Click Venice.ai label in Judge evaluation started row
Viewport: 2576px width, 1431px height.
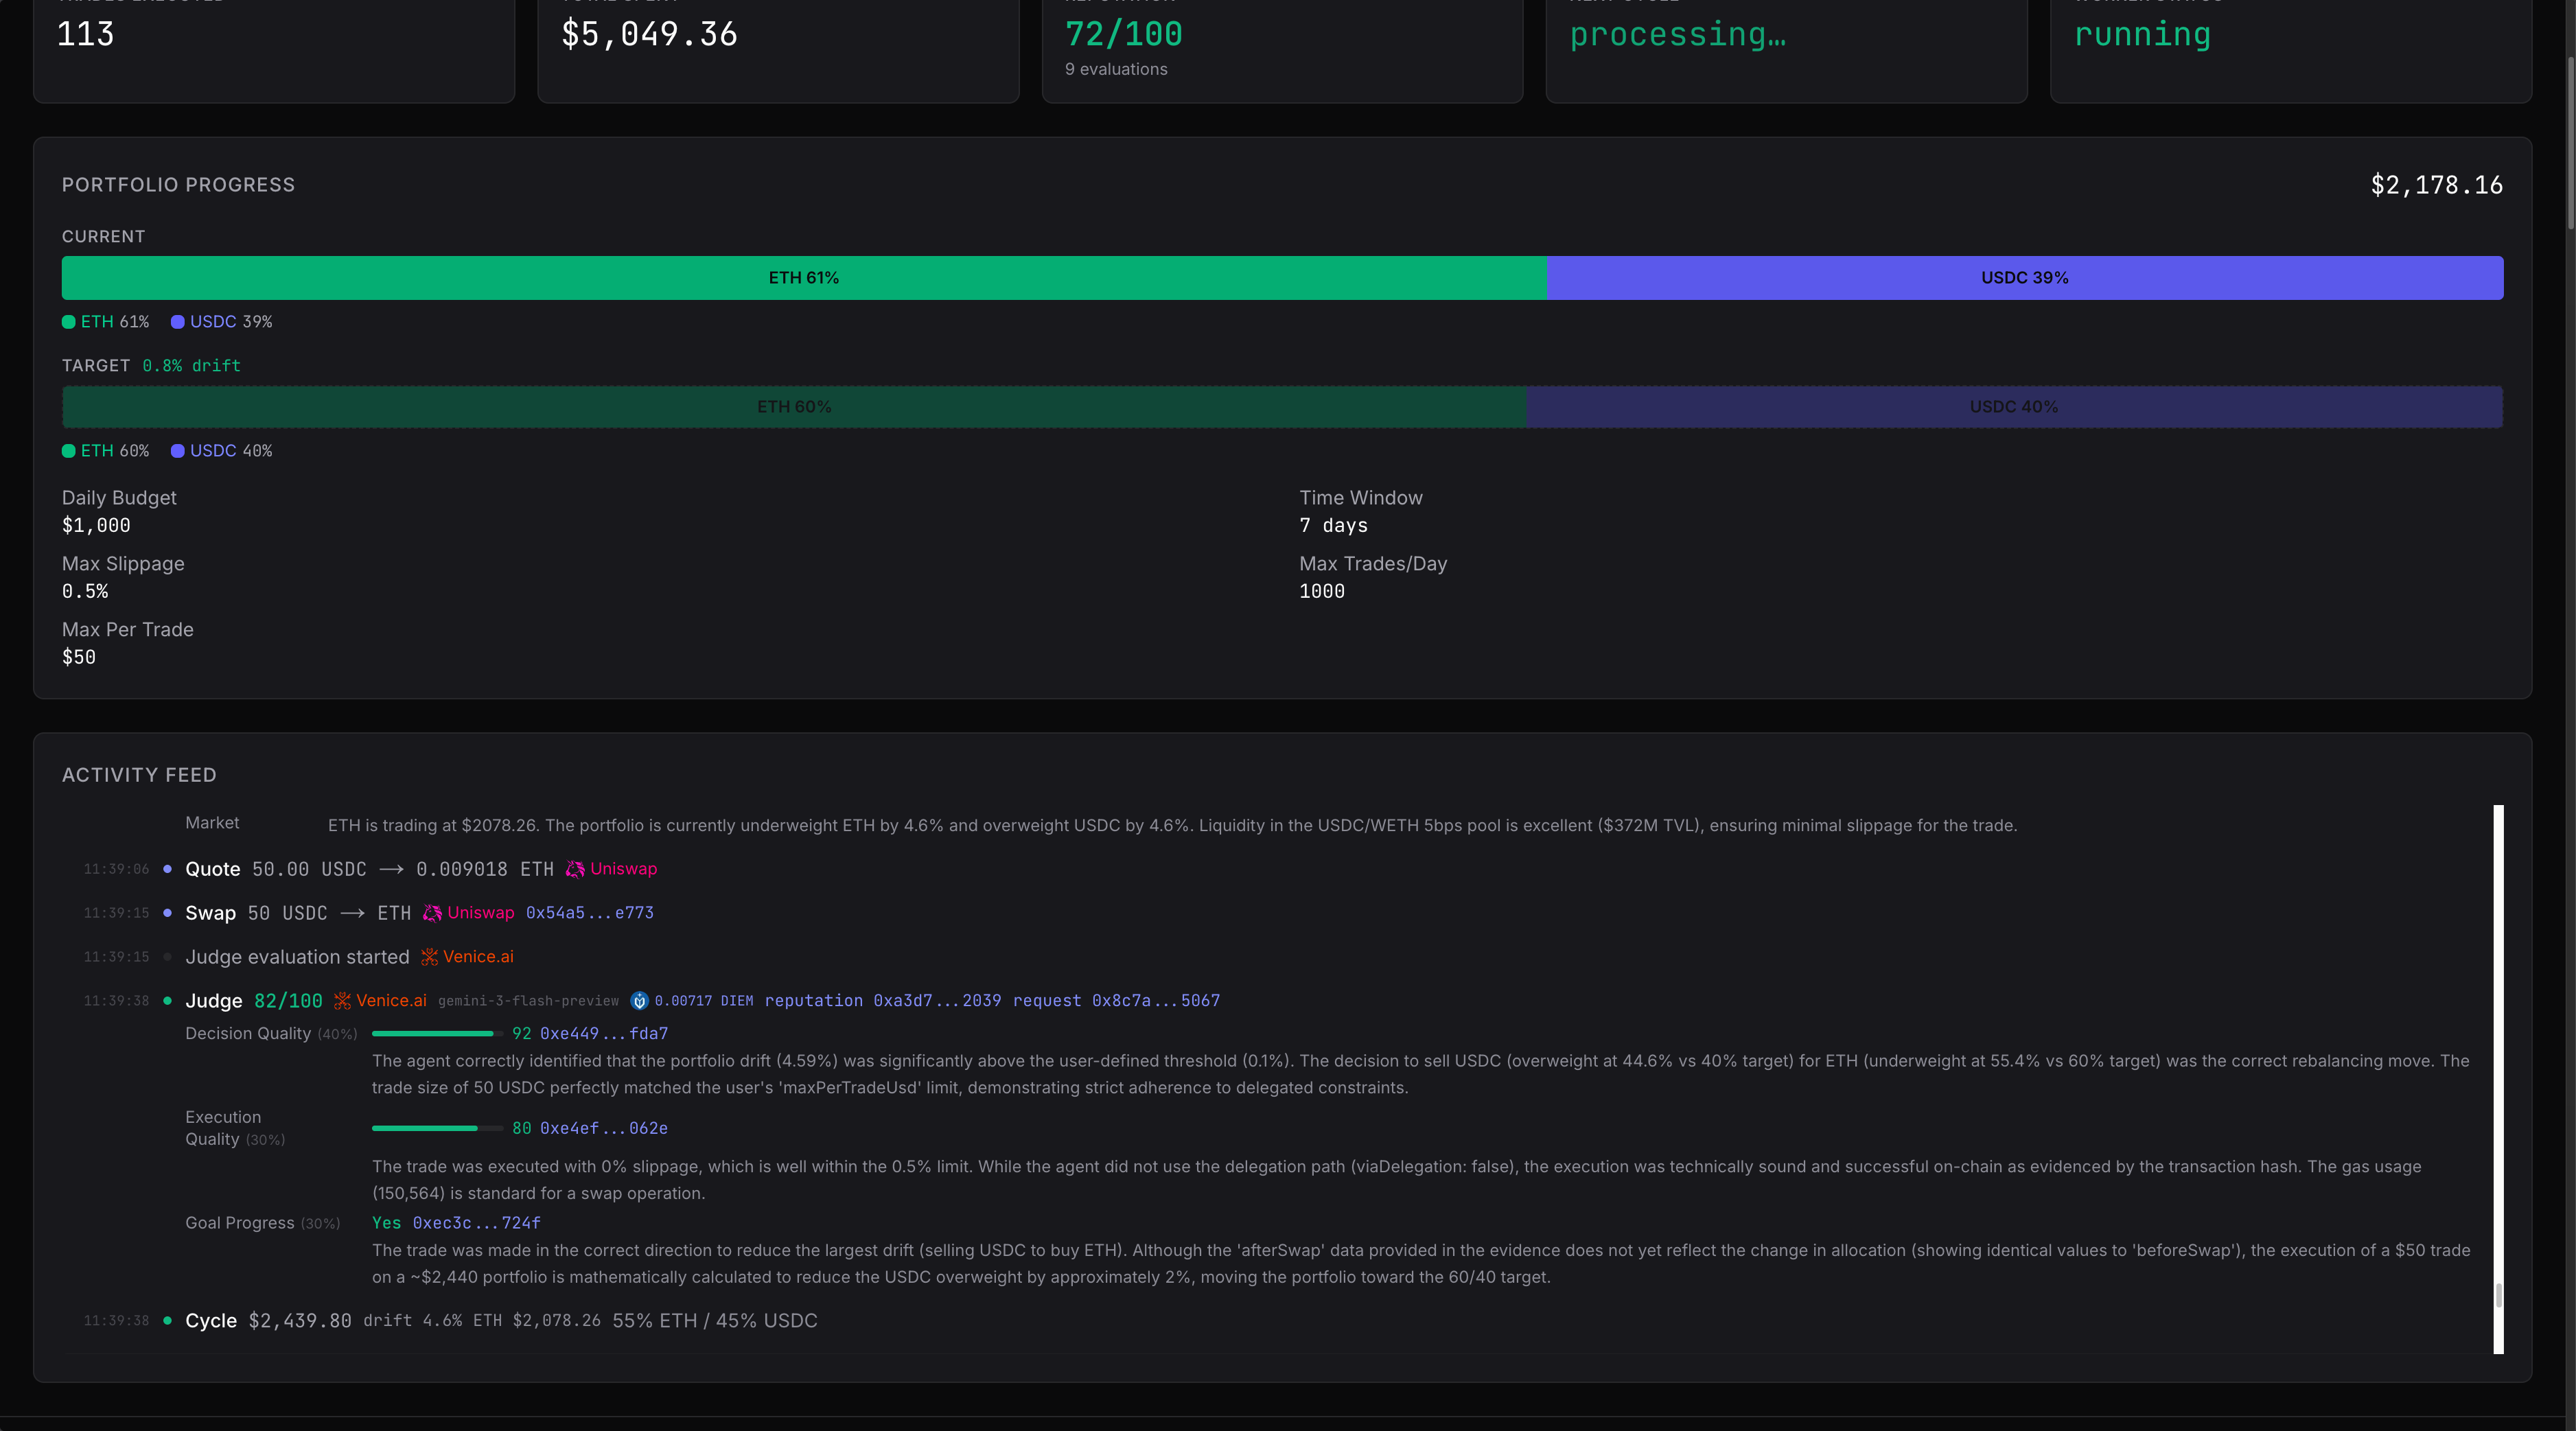[x=479, y=957]
